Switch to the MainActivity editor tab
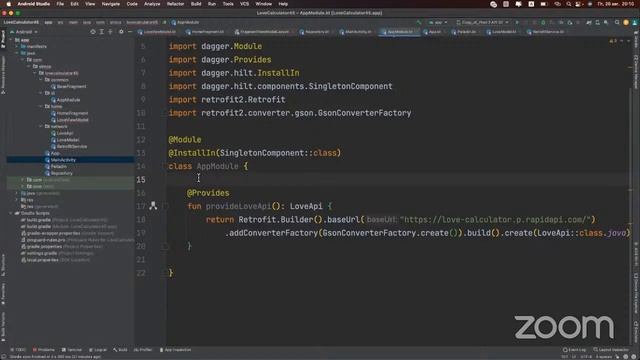 356,32
